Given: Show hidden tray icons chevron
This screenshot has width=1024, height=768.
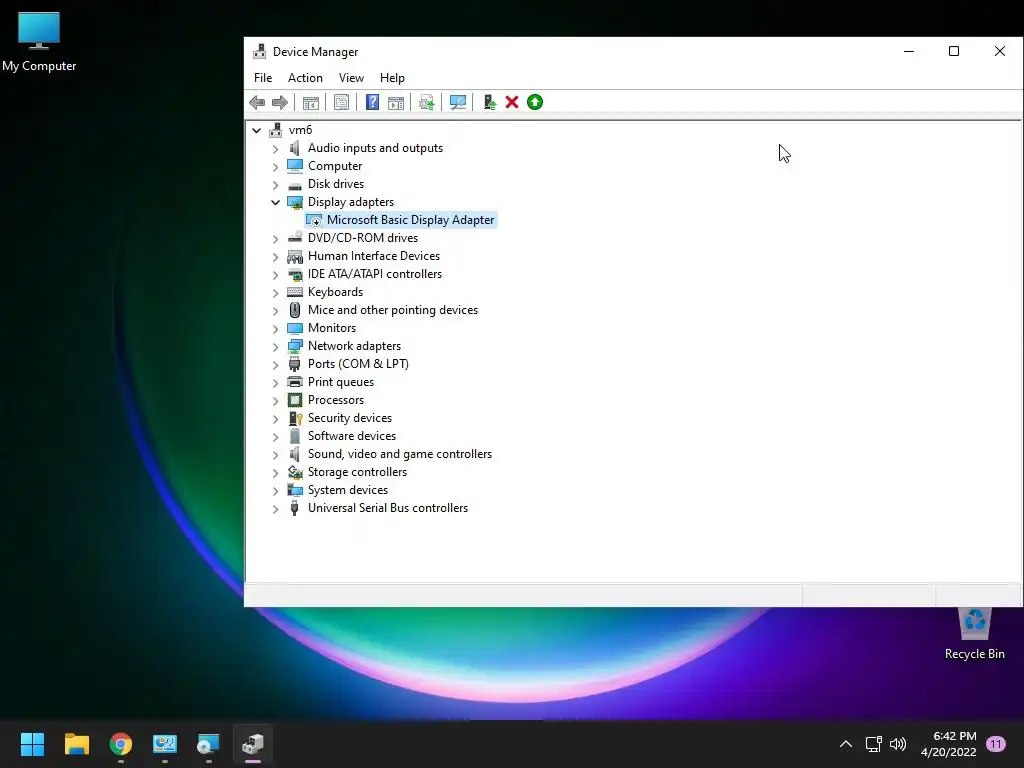Looking at the screenshot, I should pyautogui.click(x=846, y=744).
